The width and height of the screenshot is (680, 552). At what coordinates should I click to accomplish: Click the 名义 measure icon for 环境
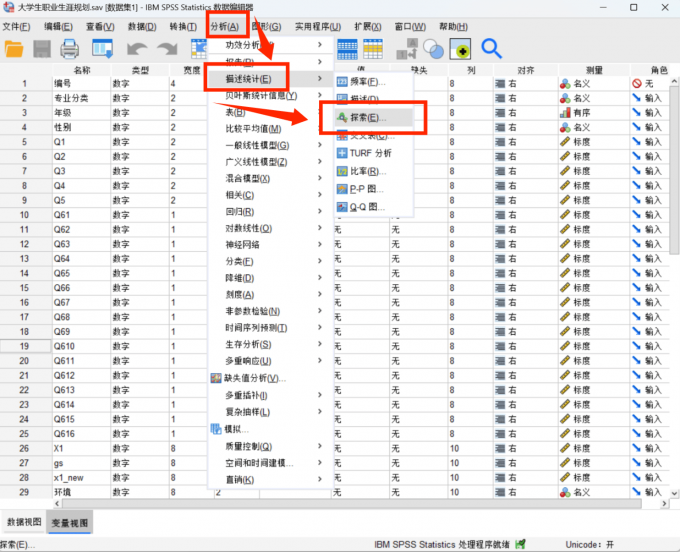tap(565, 492)
